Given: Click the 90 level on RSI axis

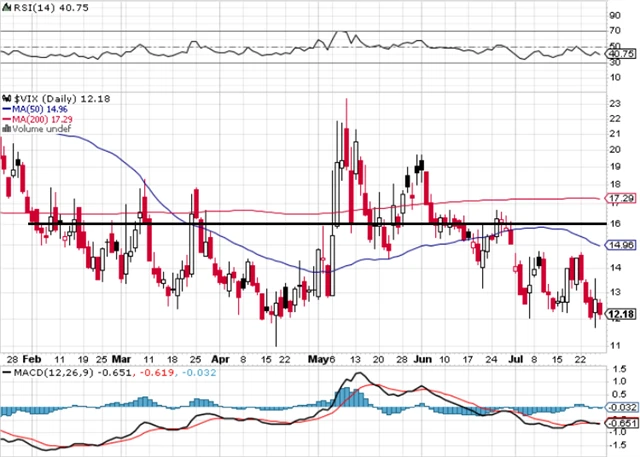Looking at the screenshot, I should click(x=616, y=16).
